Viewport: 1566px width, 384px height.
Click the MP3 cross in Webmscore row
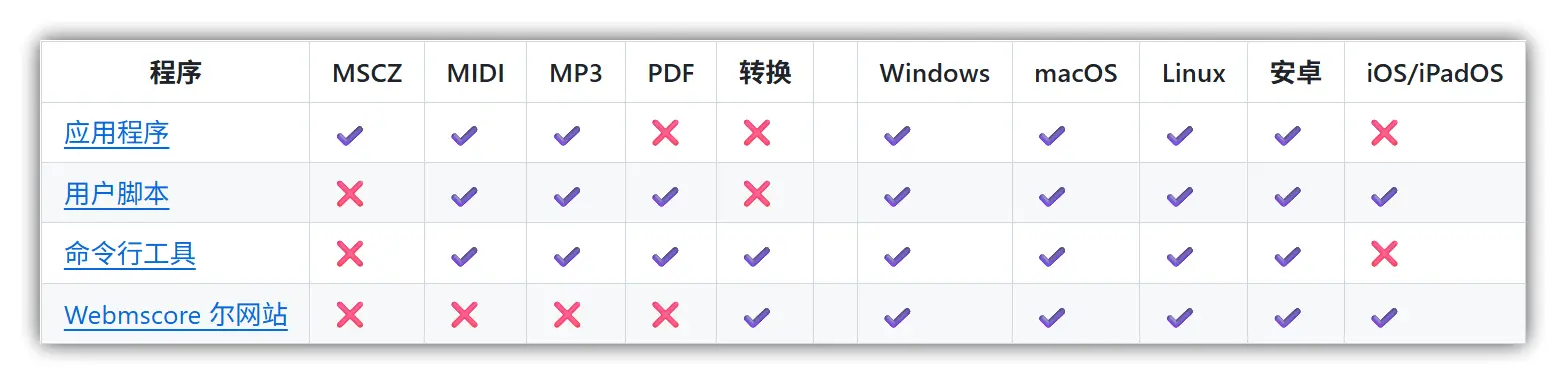pos(567,315)
